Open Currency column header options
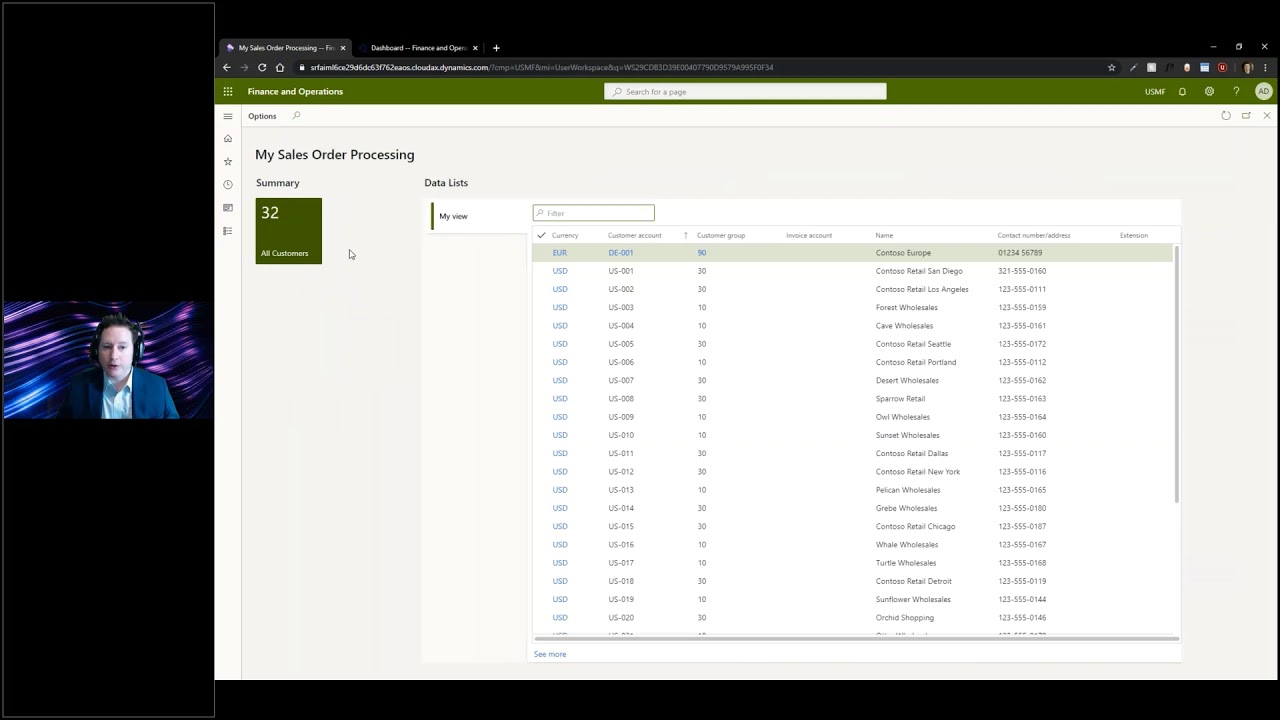Viewport: 1280px width, 720px height. point(565,235)
